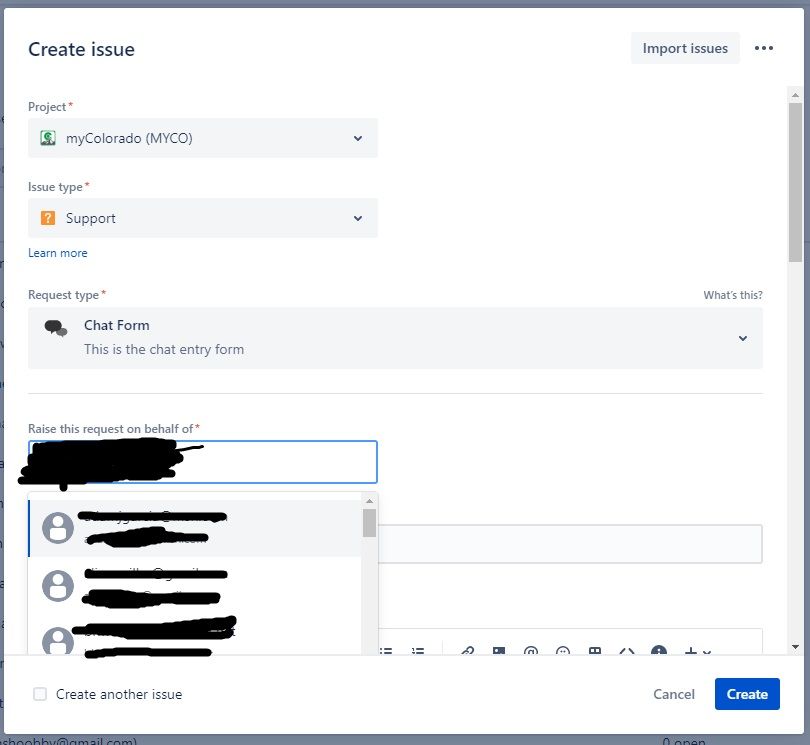Viewport: 810px width, 745px height.
Task: Focus the Raise this request on behalf of field
Action: (x=202, y=462)
